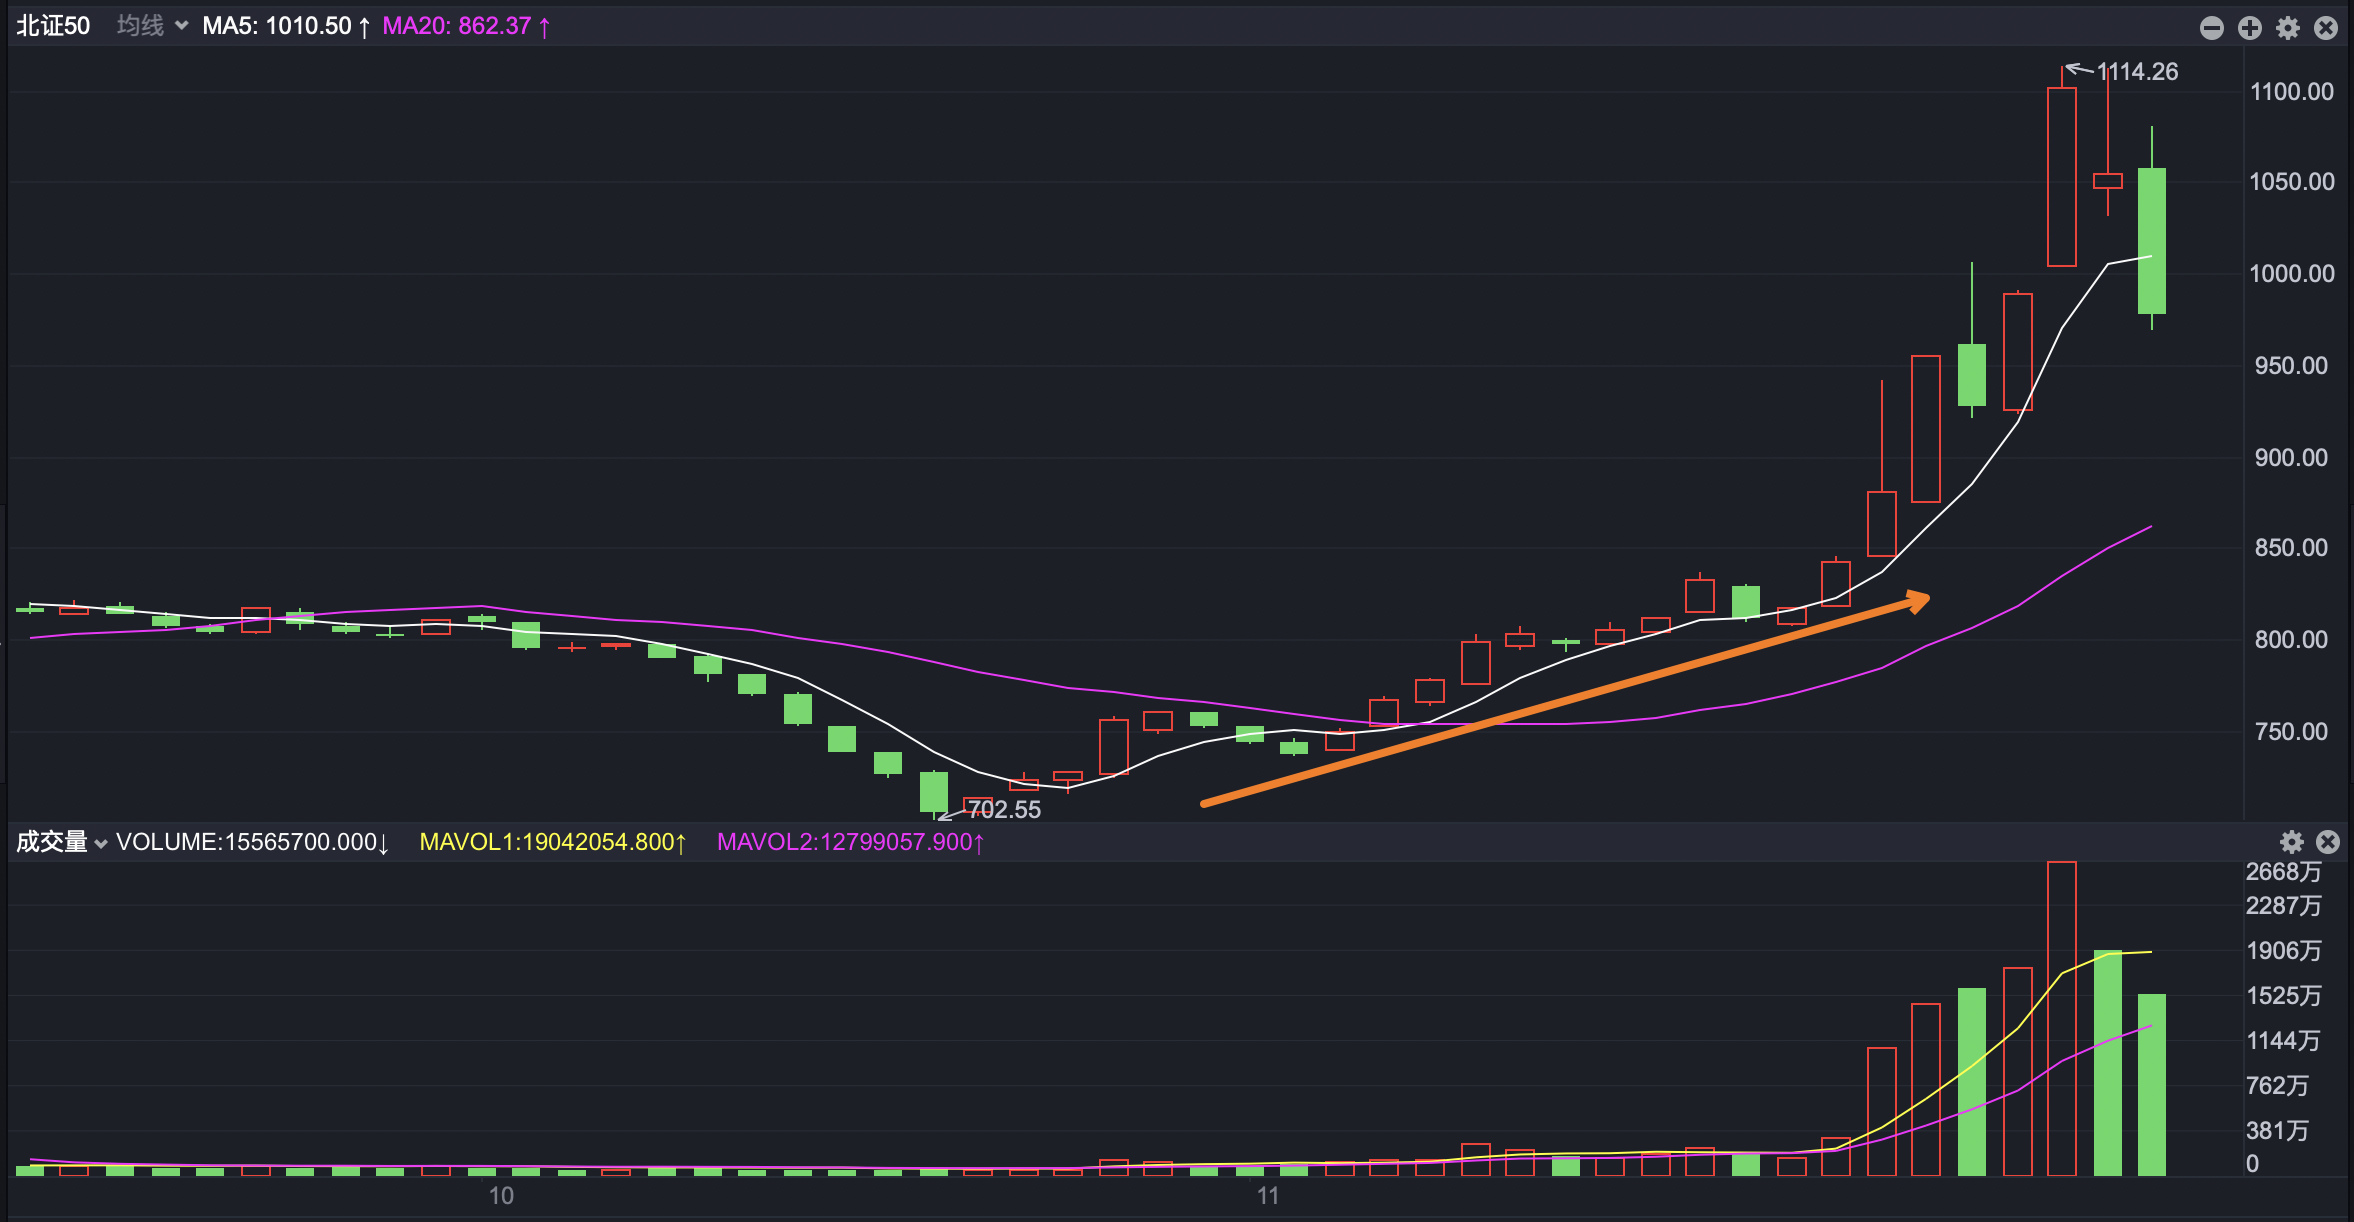Image resolution: width=2354 pixels, height=1222 pixels.
Task: Click the 1114.26 high price marker
Action: click(2137, 72)
